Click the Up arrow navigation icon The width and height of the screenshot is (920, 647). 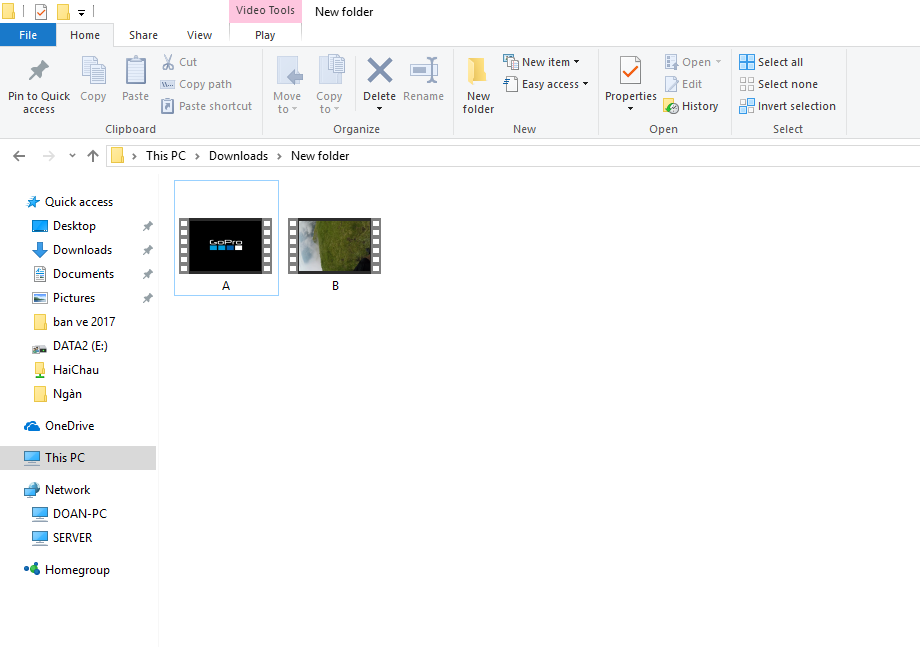93,156
